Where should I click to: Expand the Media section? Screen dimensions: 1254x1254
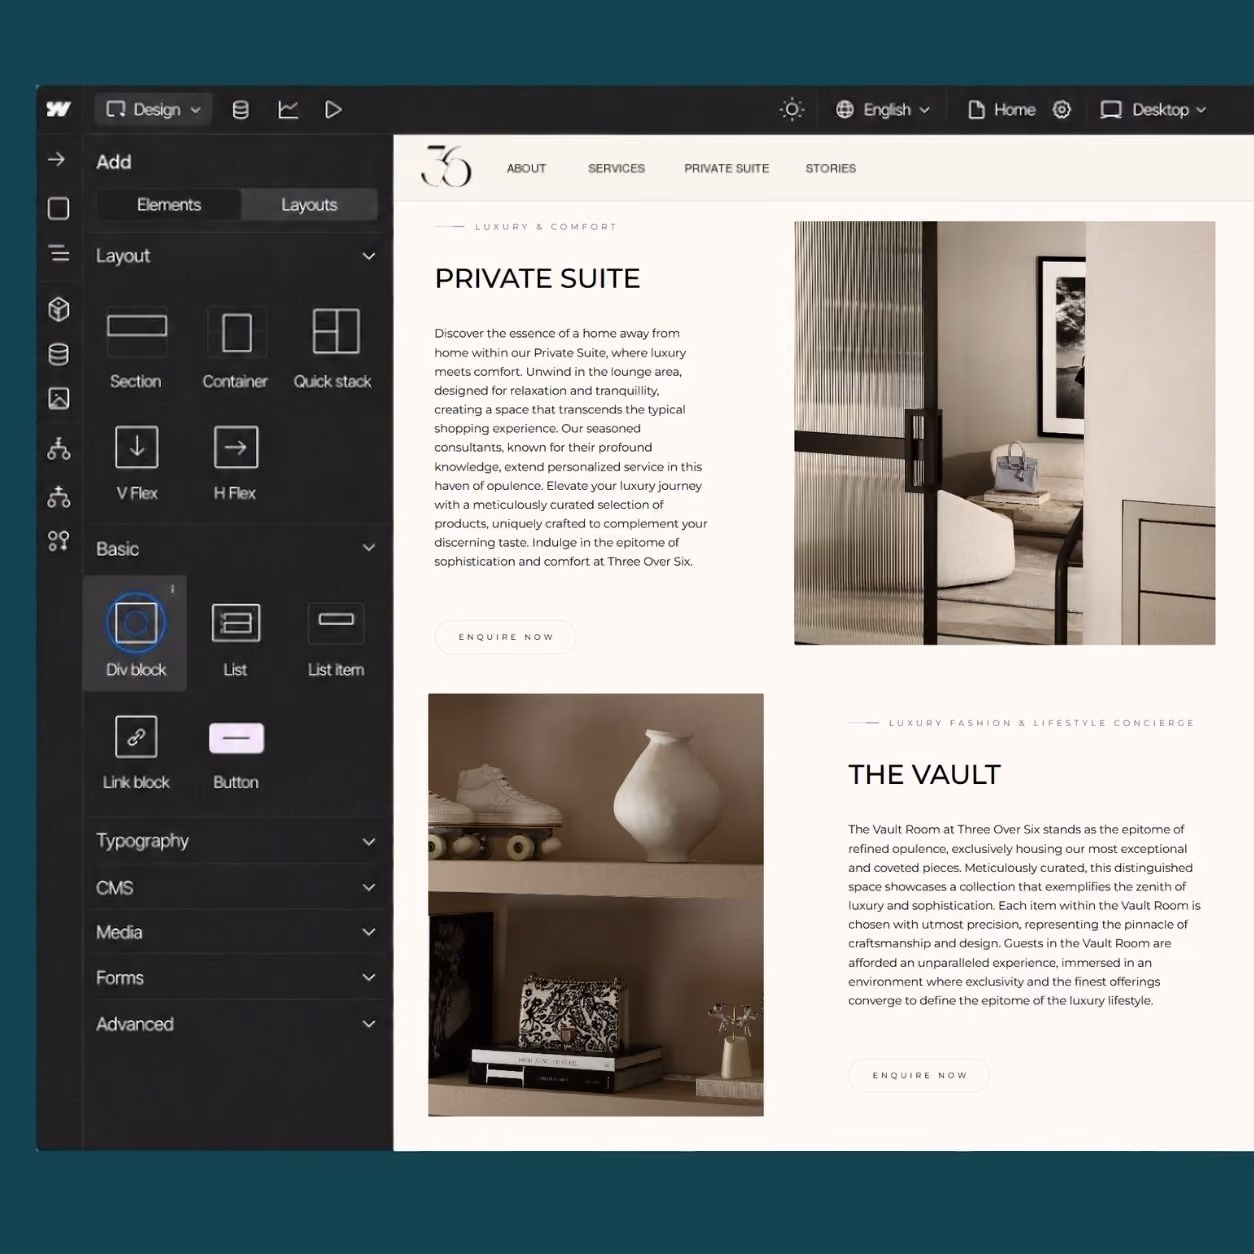coord(236,932)
